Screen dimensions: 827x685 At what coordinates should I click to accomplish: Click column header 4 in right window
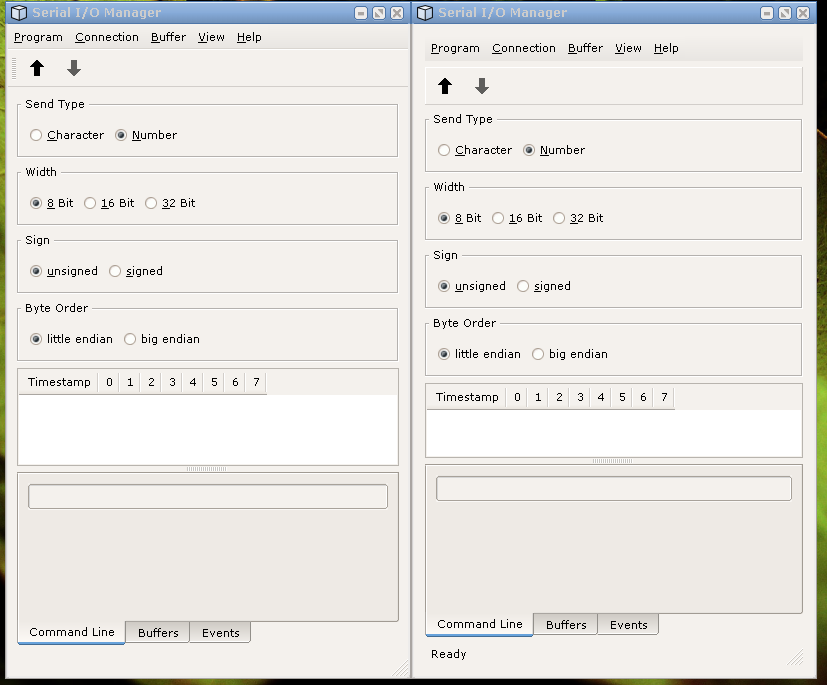(x=601, y=397)
